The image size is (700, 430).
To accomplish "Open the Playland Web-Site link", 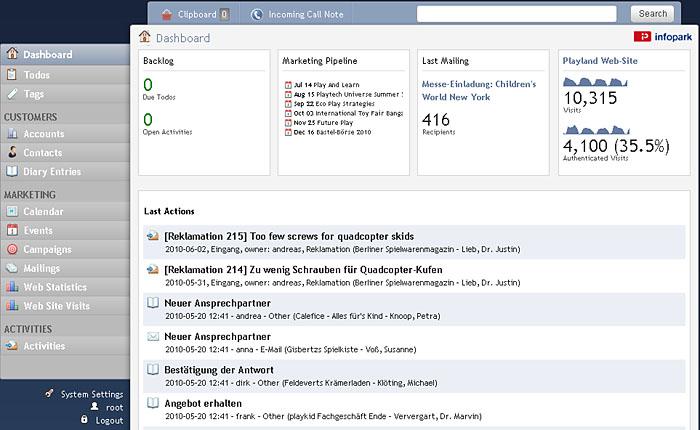I will tap(600, 61).
